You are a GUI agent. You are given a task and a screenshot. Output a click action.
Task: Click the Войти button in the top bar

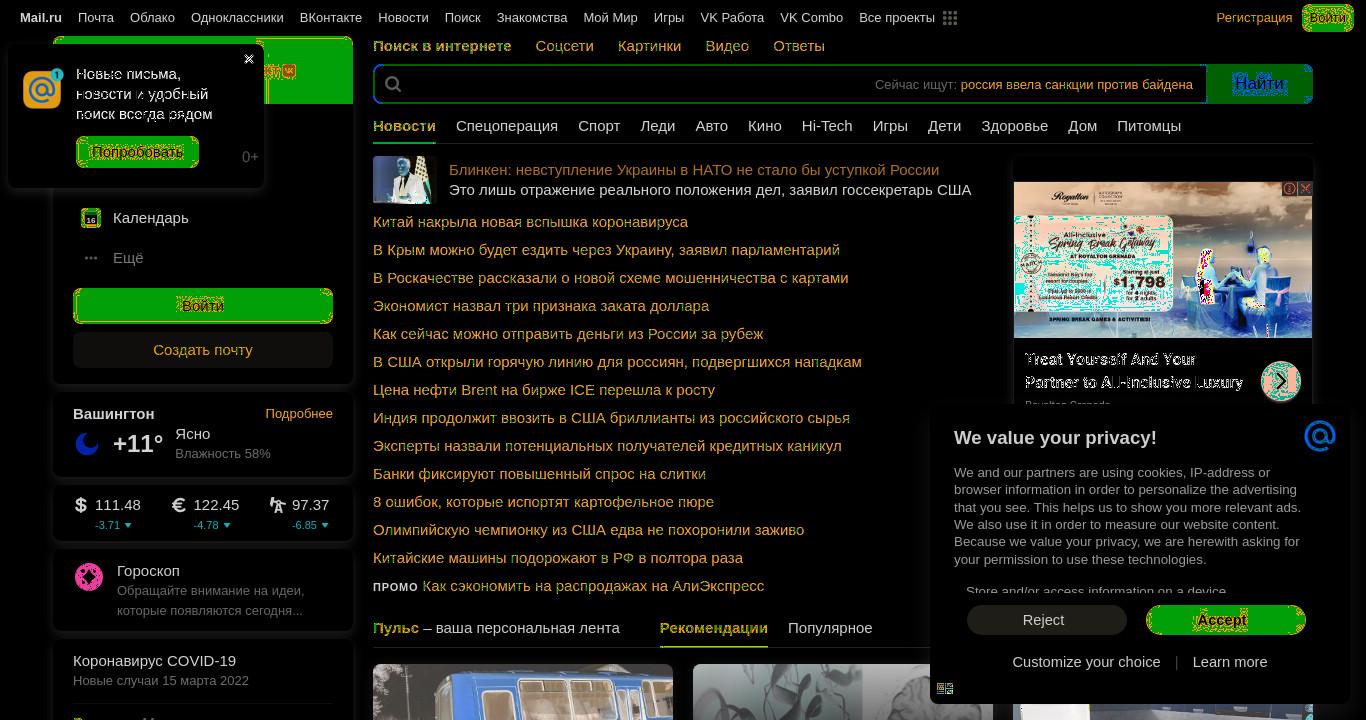1327,18
